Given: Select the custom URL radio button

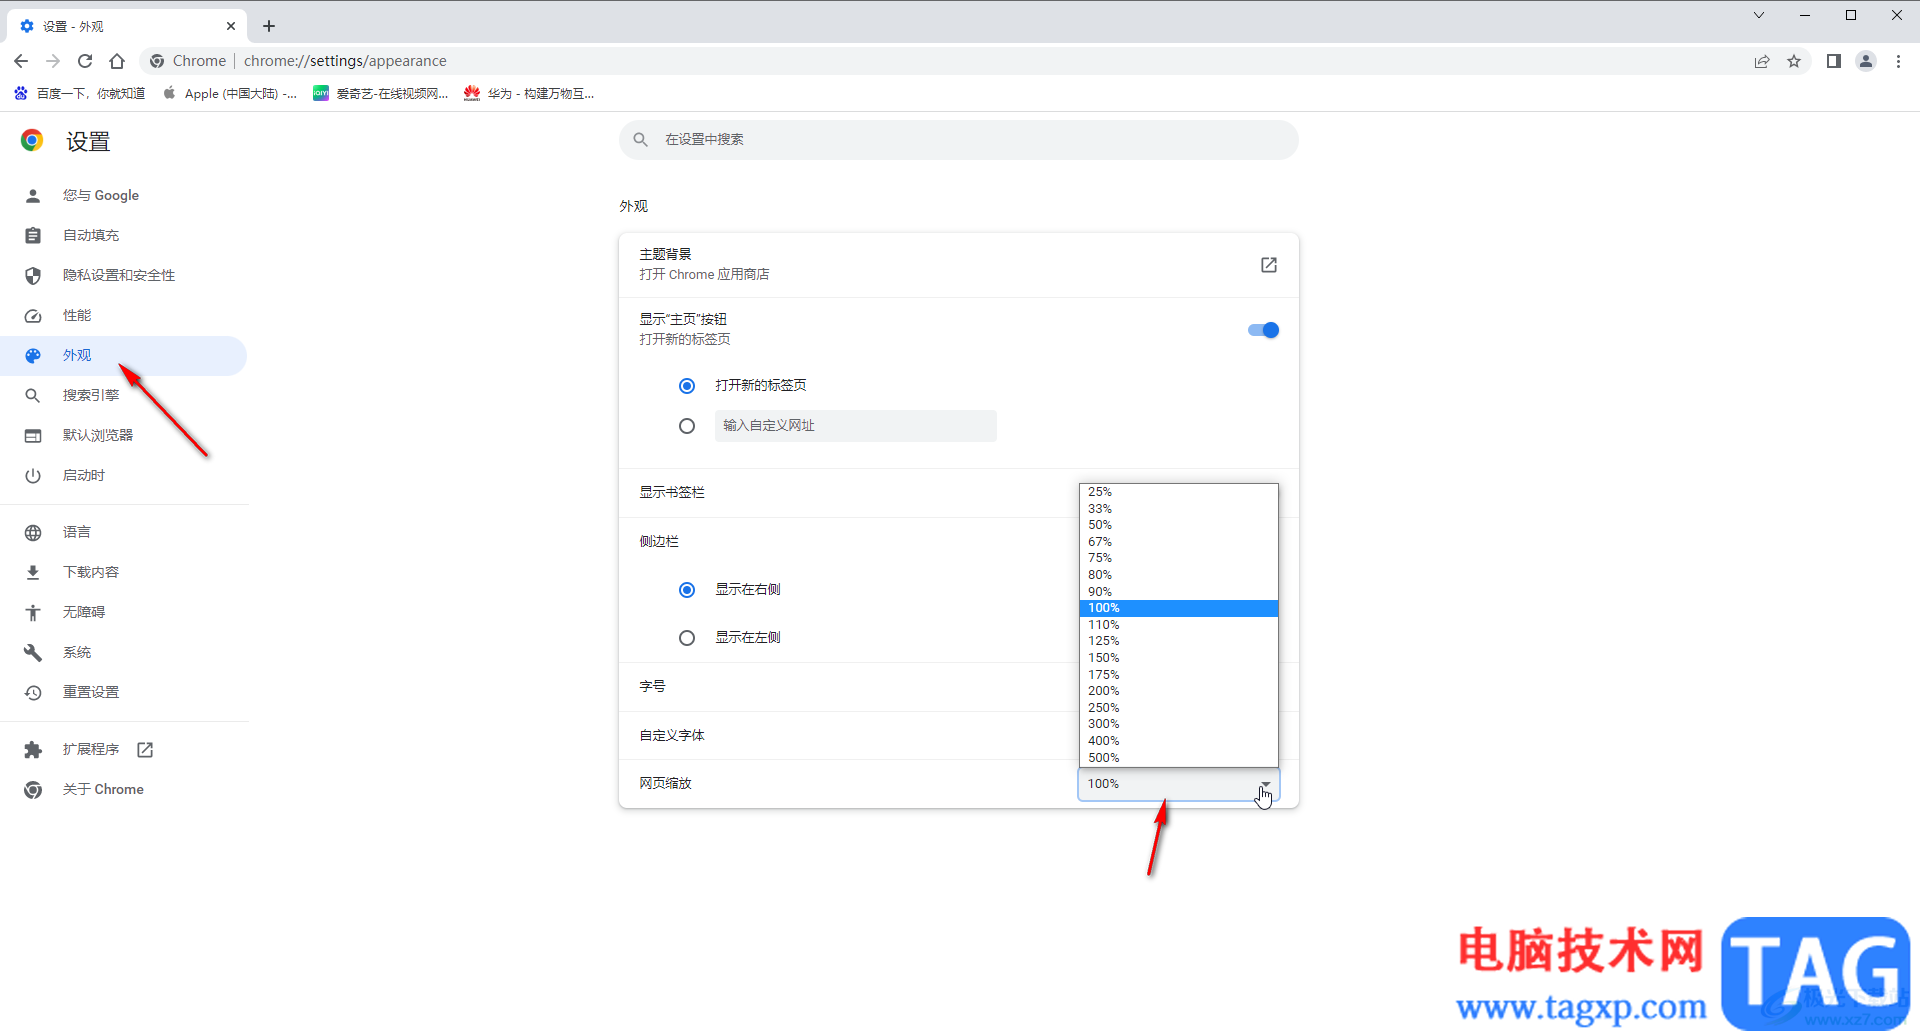Looking at the screenshot, I should [687, 426].
